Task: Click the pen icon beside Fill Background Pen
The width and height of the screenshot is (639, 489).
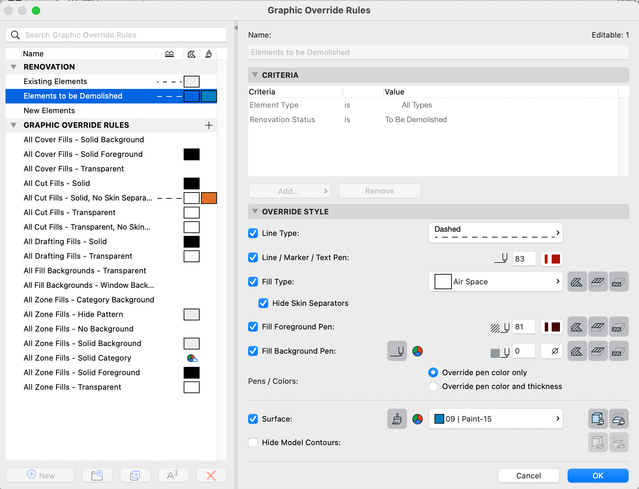Action: tap(397, 351)
